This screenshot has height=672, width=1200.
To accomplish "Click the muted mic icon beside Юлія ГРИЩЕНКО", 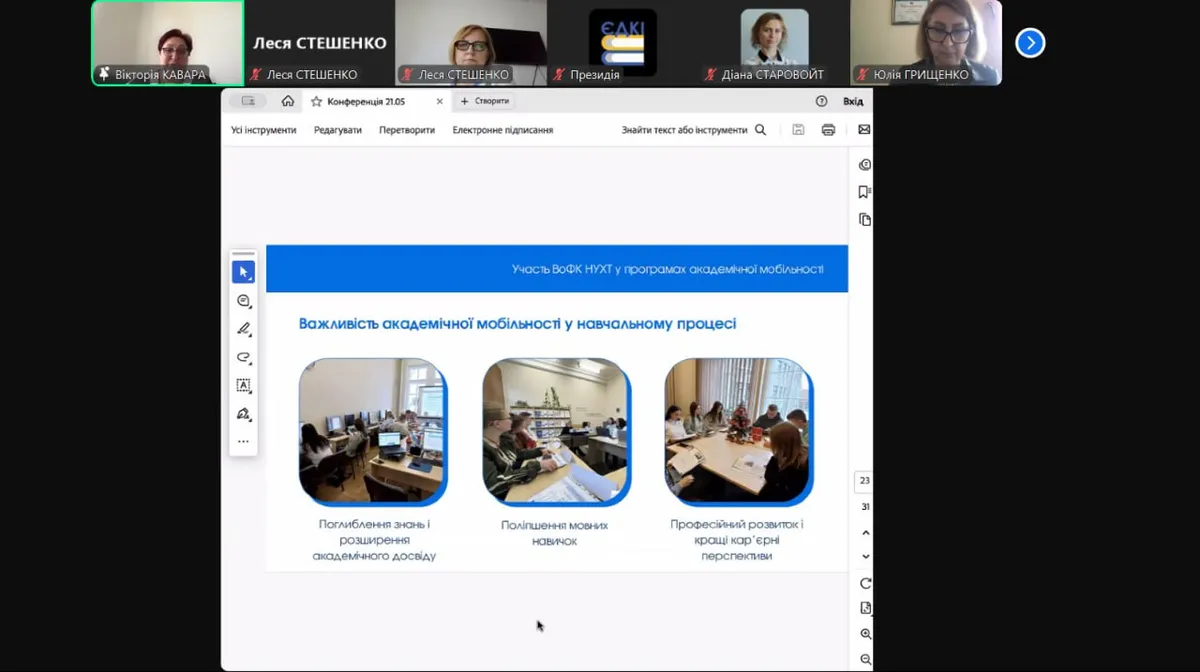I will pyautogui.click(x=863, y=74).
